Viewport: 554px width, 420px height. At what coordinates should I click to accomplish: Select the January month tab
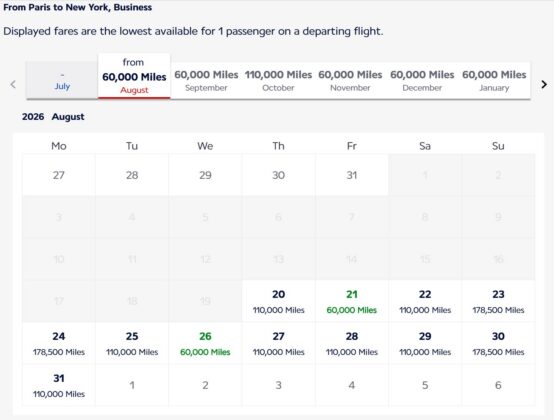494,81
